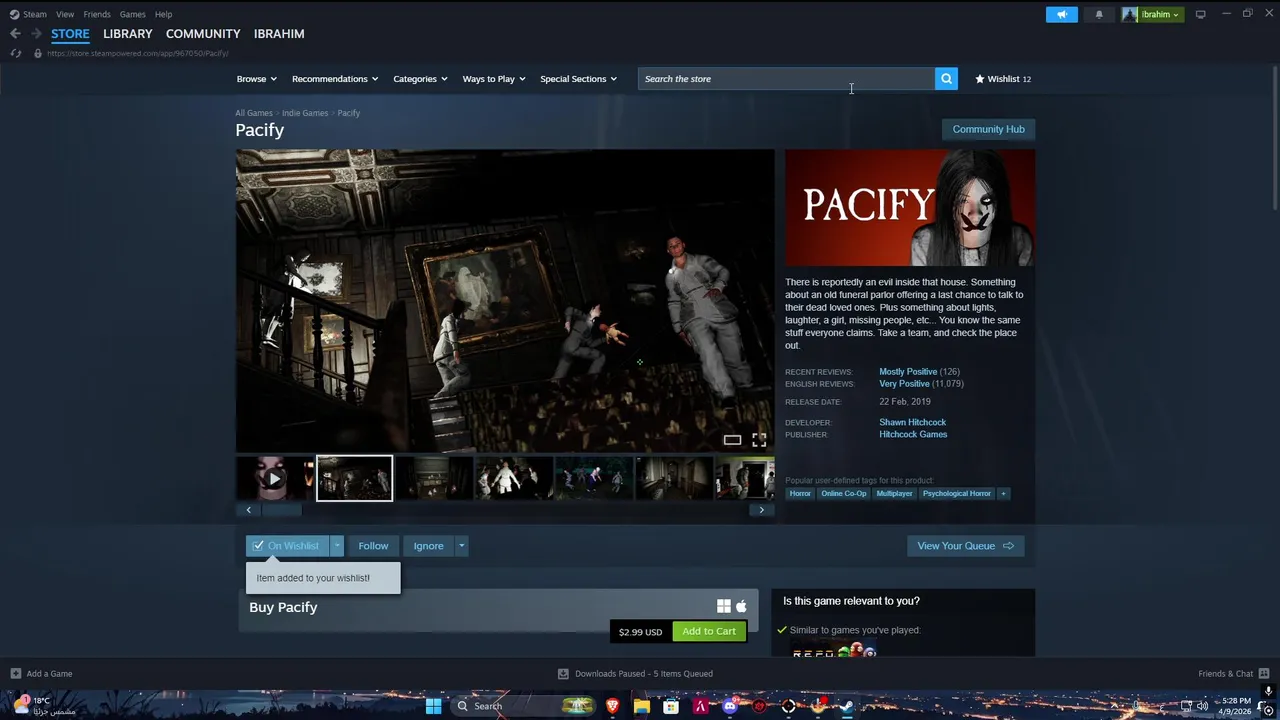Open Discord from the taskbar

coord(730,706)
